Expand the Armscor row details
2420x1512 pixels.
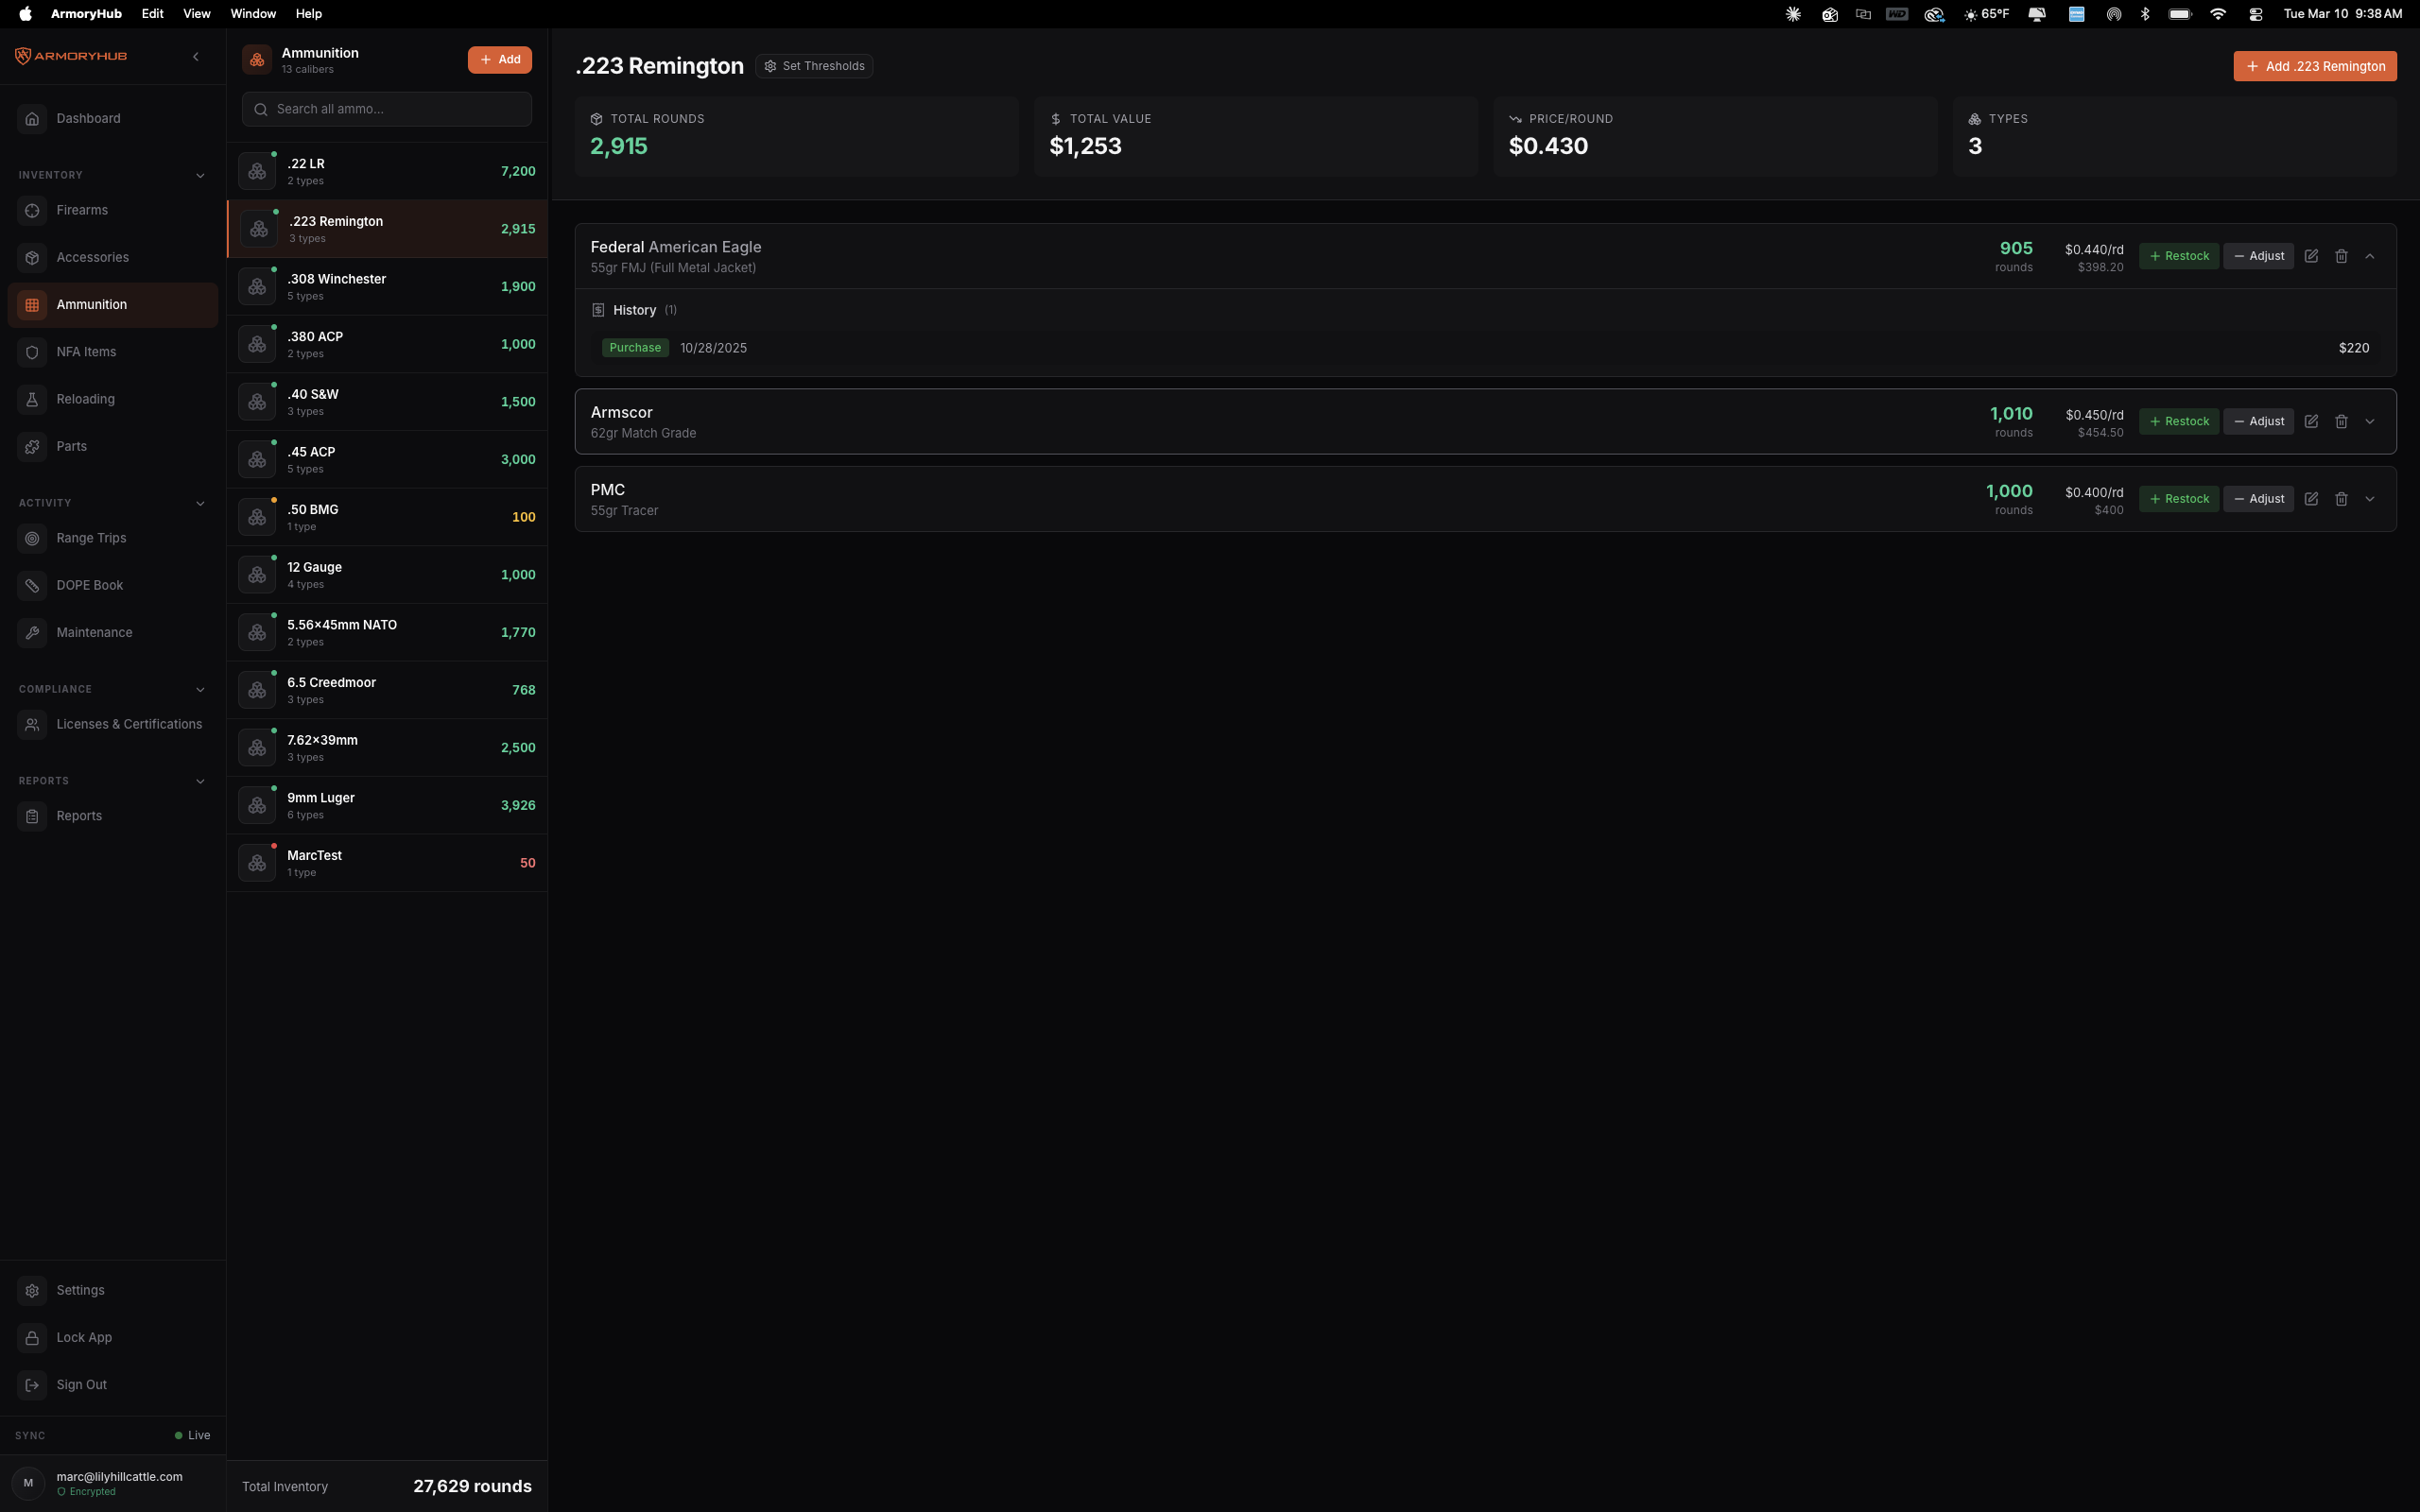(x=2369, y=421)
